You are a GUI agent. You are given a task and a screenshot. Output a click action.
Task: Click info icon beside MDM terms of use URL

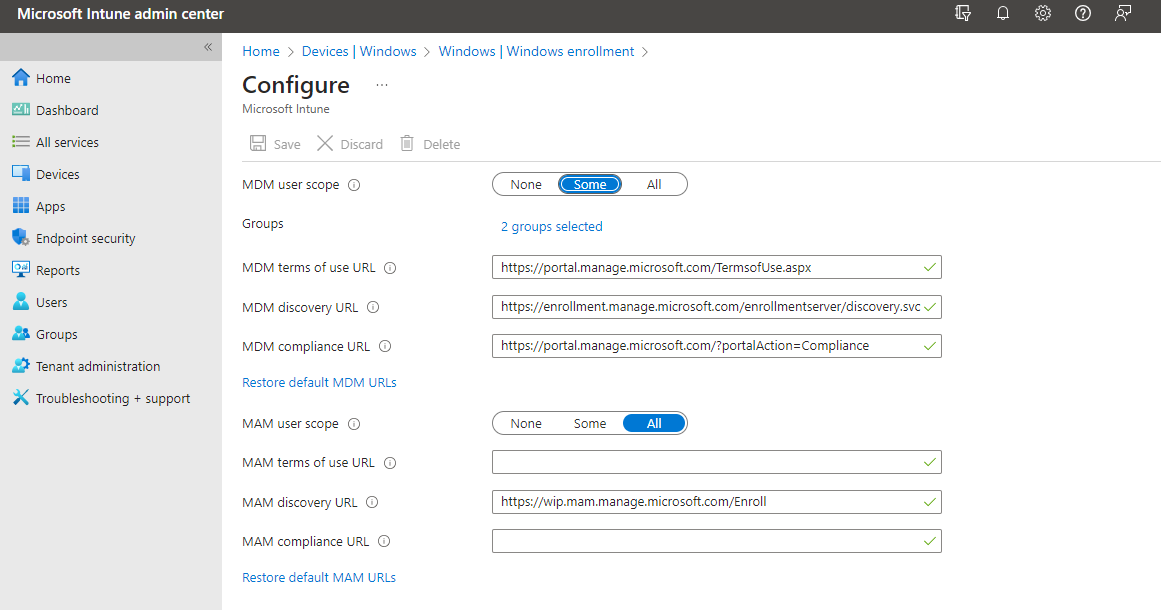click(390, 268)
